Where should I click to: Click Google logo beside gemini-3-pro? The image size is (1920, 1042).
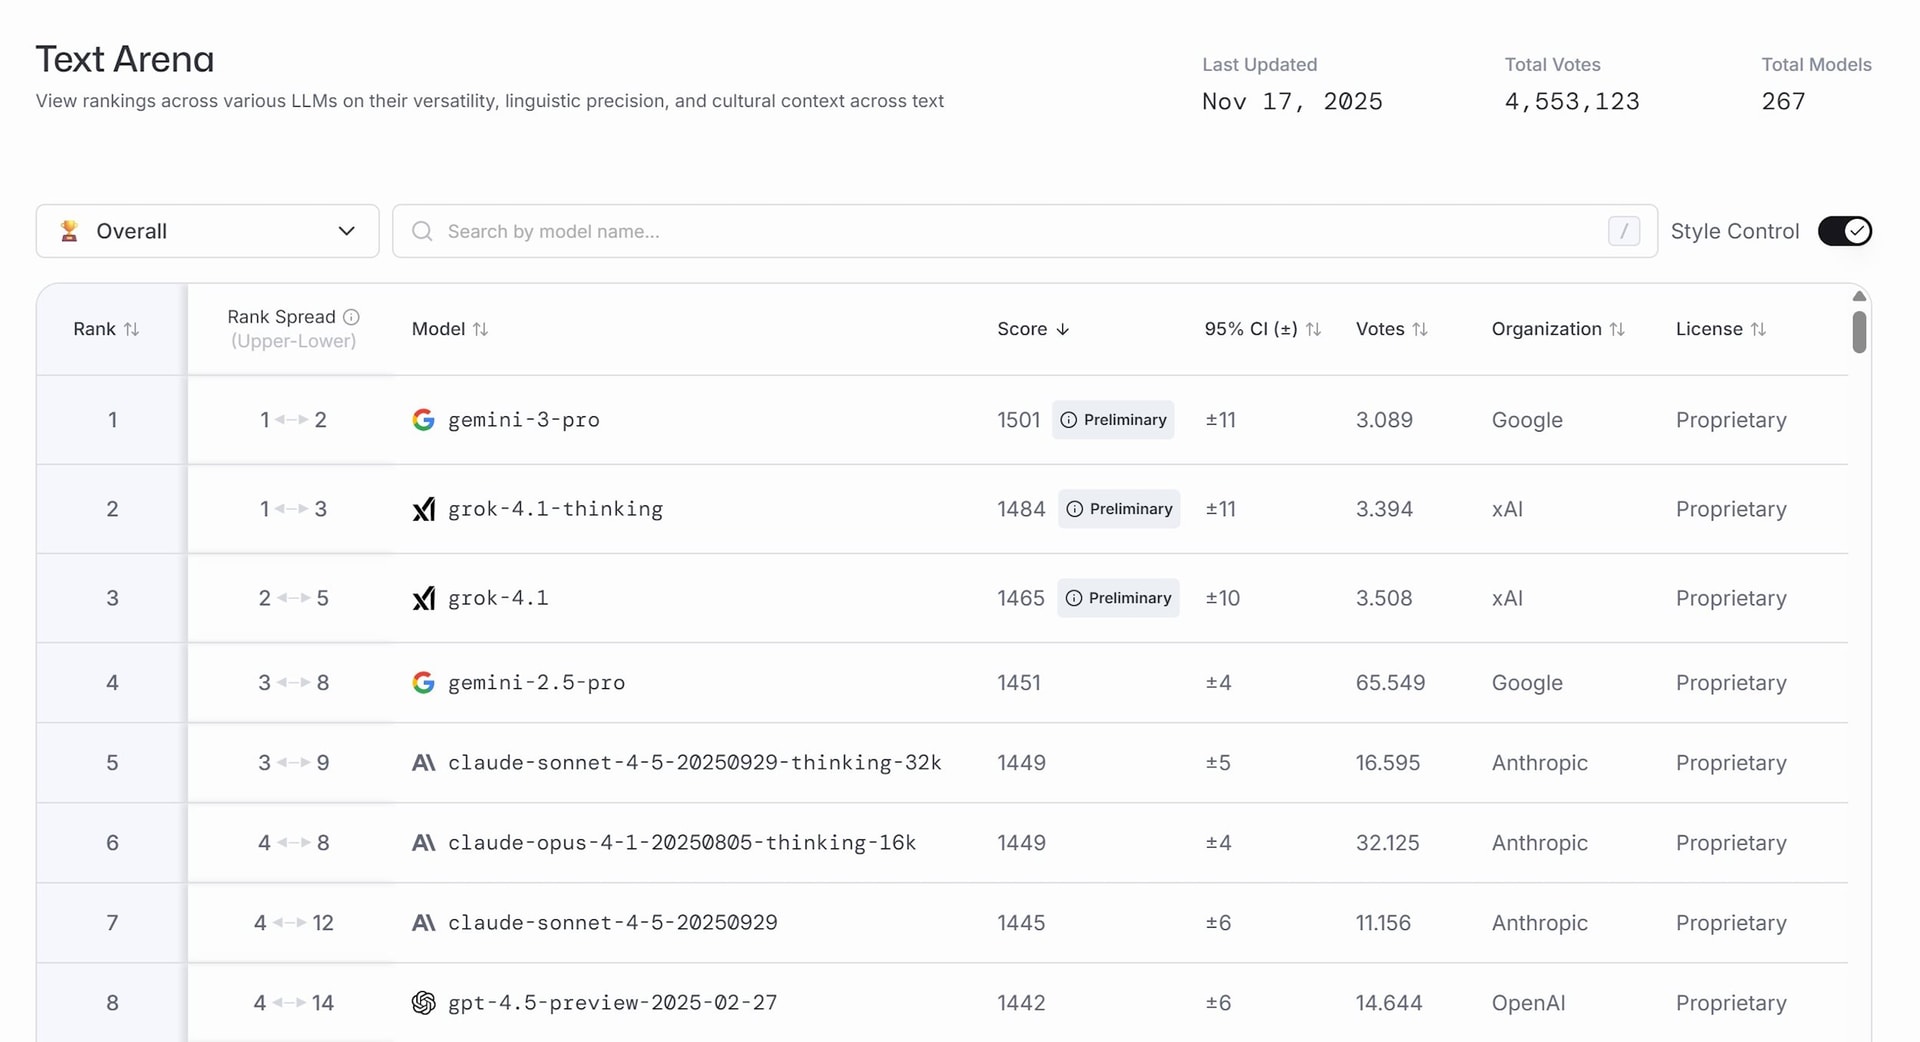[423, 420]
